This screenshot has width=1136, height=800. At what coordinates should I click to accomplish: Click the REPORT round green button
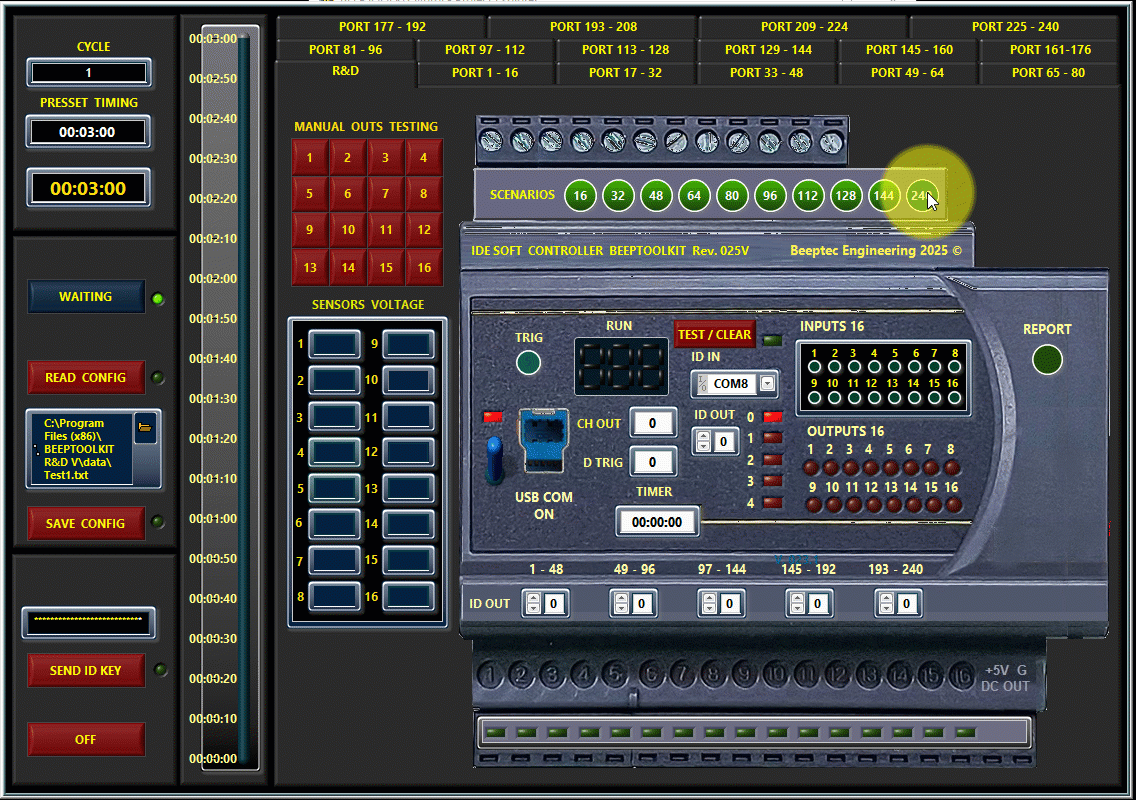click(1047, 359)
